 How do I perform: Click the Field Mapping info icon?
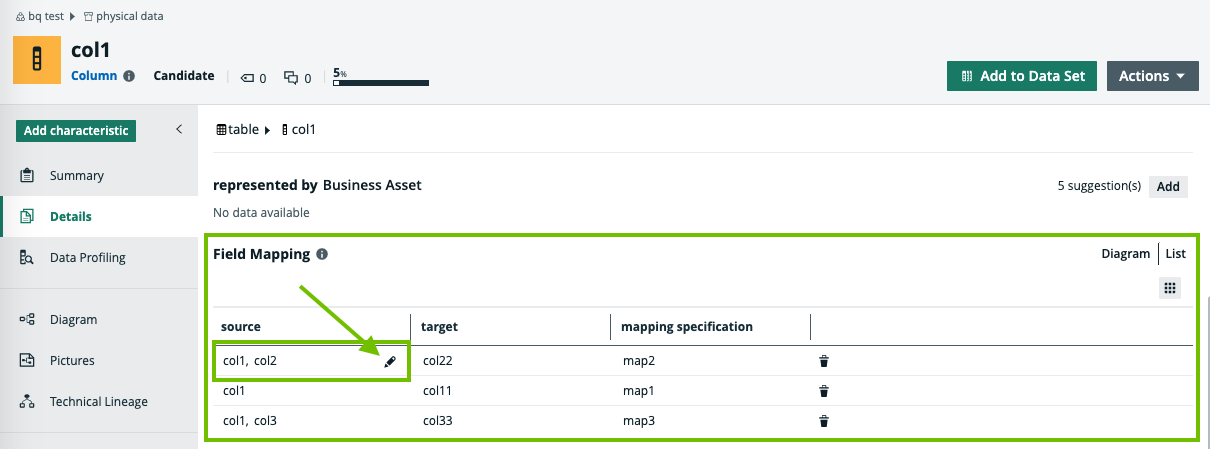pos(322,254)
